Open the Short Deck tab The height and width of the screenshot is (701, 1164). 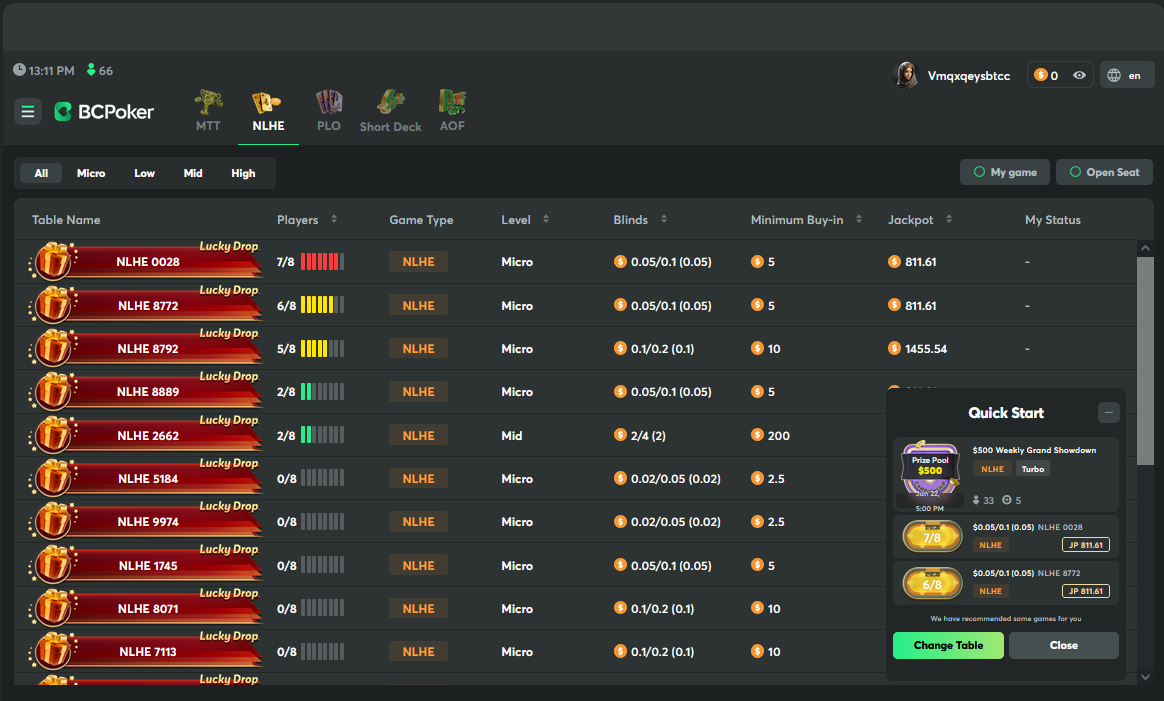pos(390,111)
